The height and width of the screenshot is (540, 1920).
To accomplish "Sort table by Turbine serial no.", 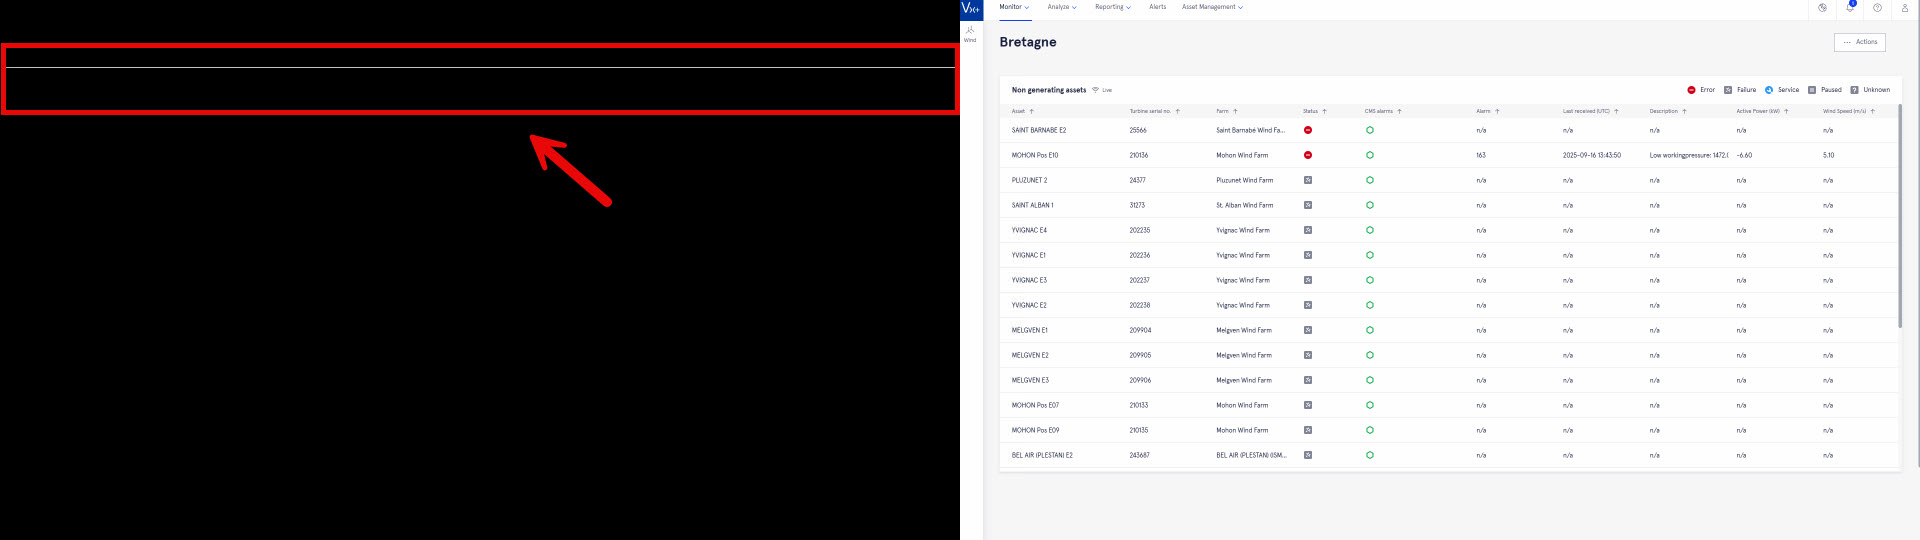I will coord(1177,111).
